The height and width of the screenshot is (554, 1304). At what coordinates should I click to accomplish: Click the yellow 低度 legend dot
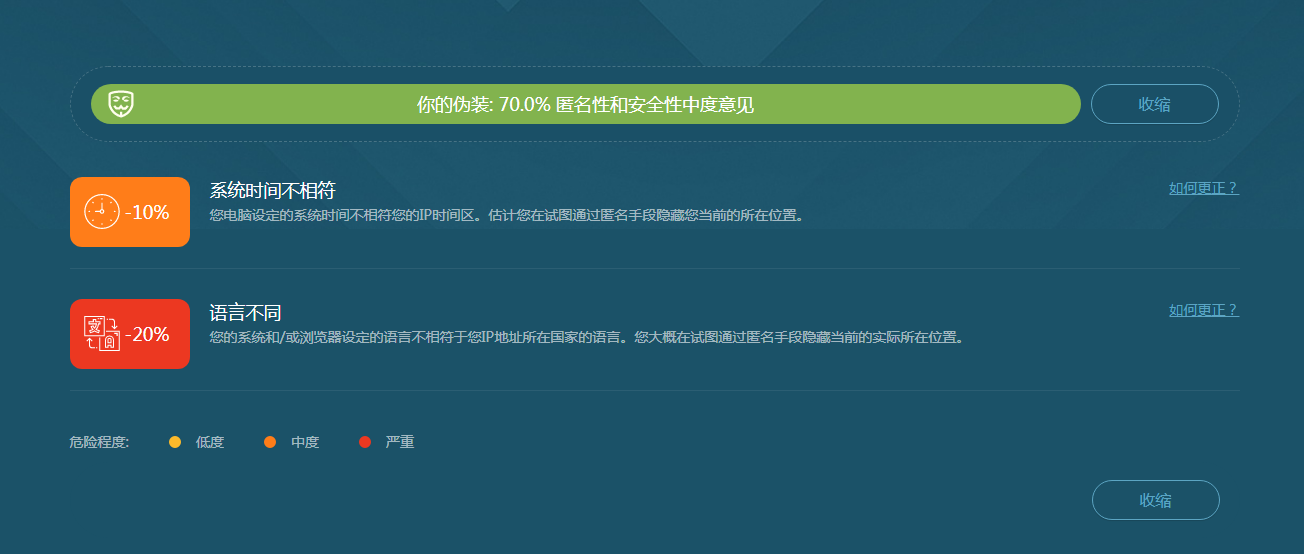(175, 442)
